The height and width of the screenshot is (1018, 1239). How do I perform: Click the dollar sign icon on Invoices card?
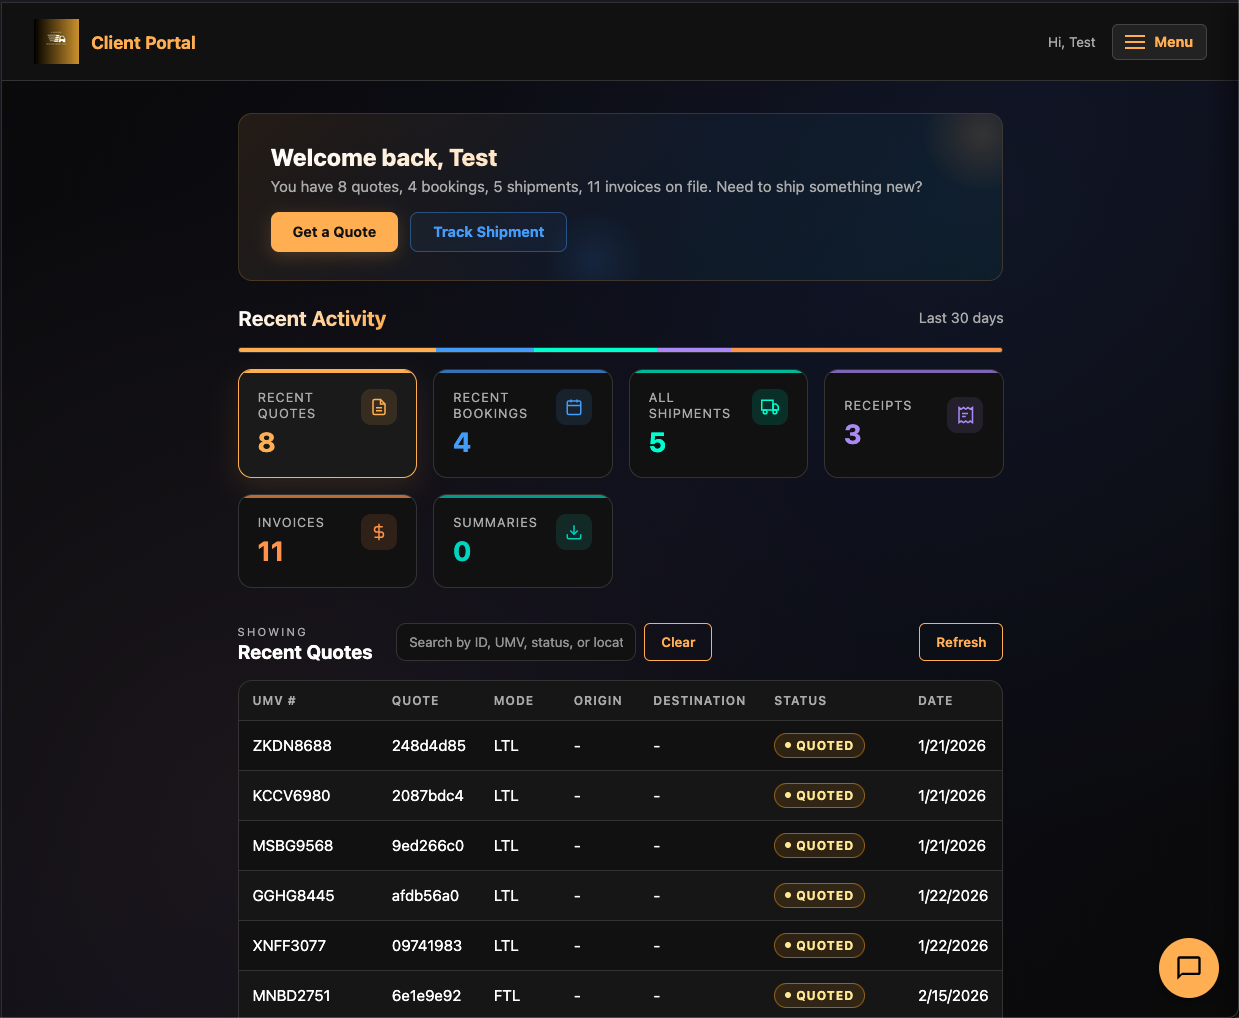pyautogui.click(x=379, y=532)
